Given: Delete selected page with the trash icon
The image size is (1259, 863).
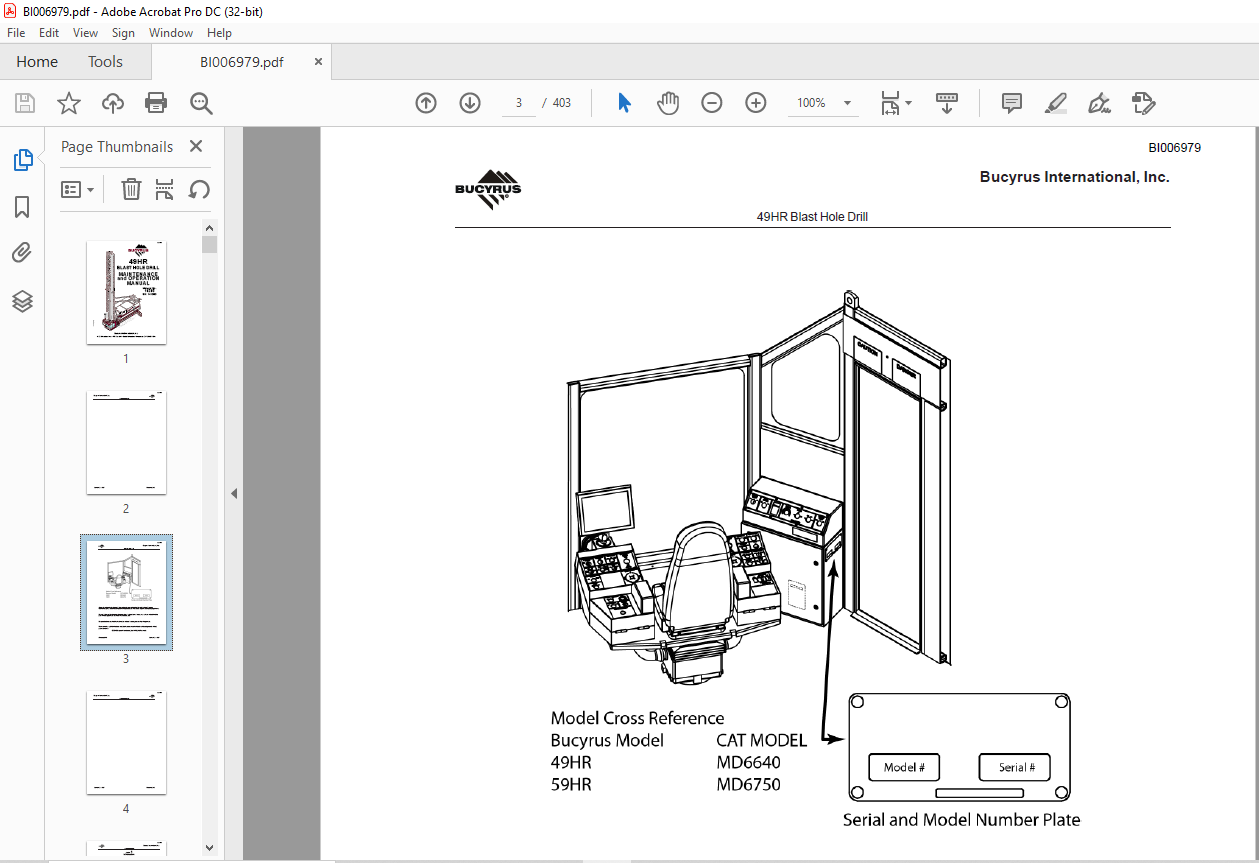Looking at the screenshot, I should tap(131, 189).
